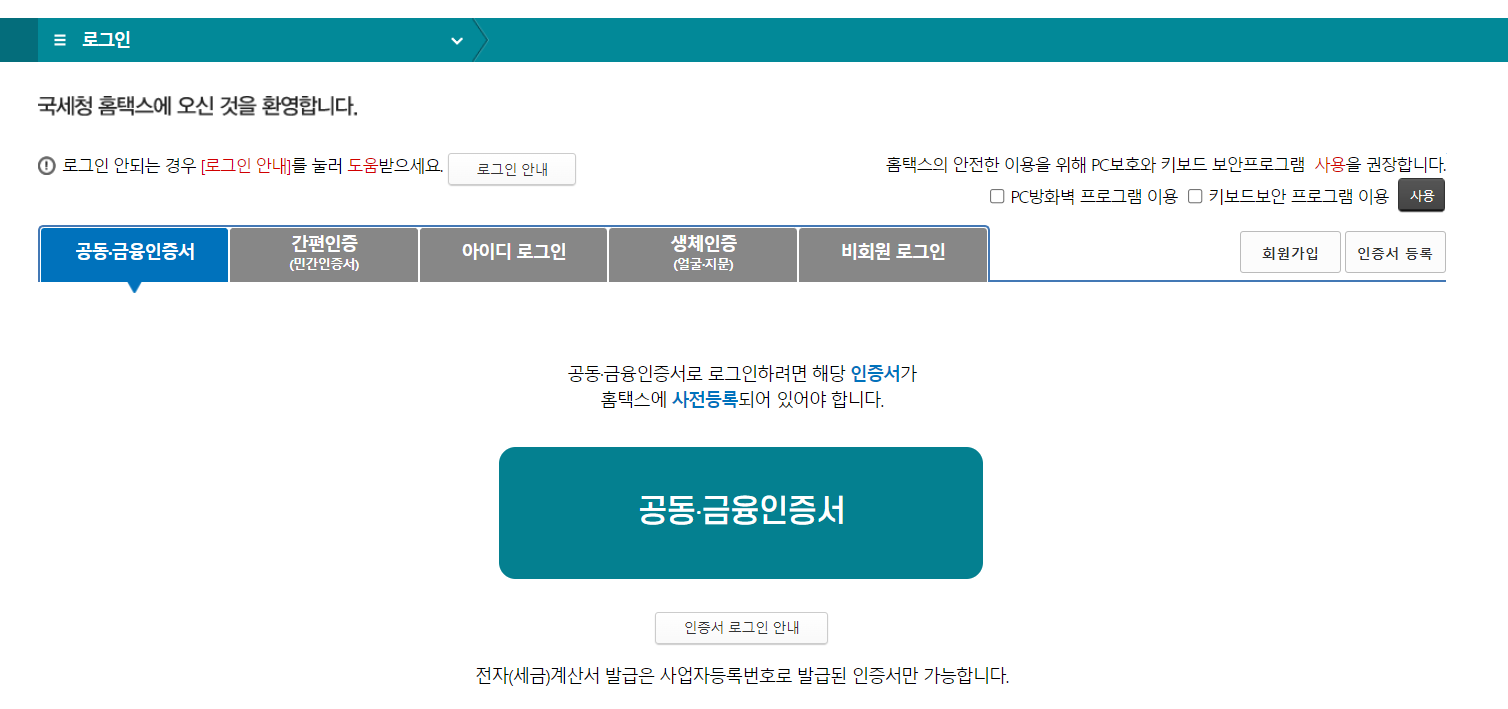The height and width of the screenshot is (709, 1508).
Task: Select the 공동·금융인증서 tab
Action: pos(133,254)
